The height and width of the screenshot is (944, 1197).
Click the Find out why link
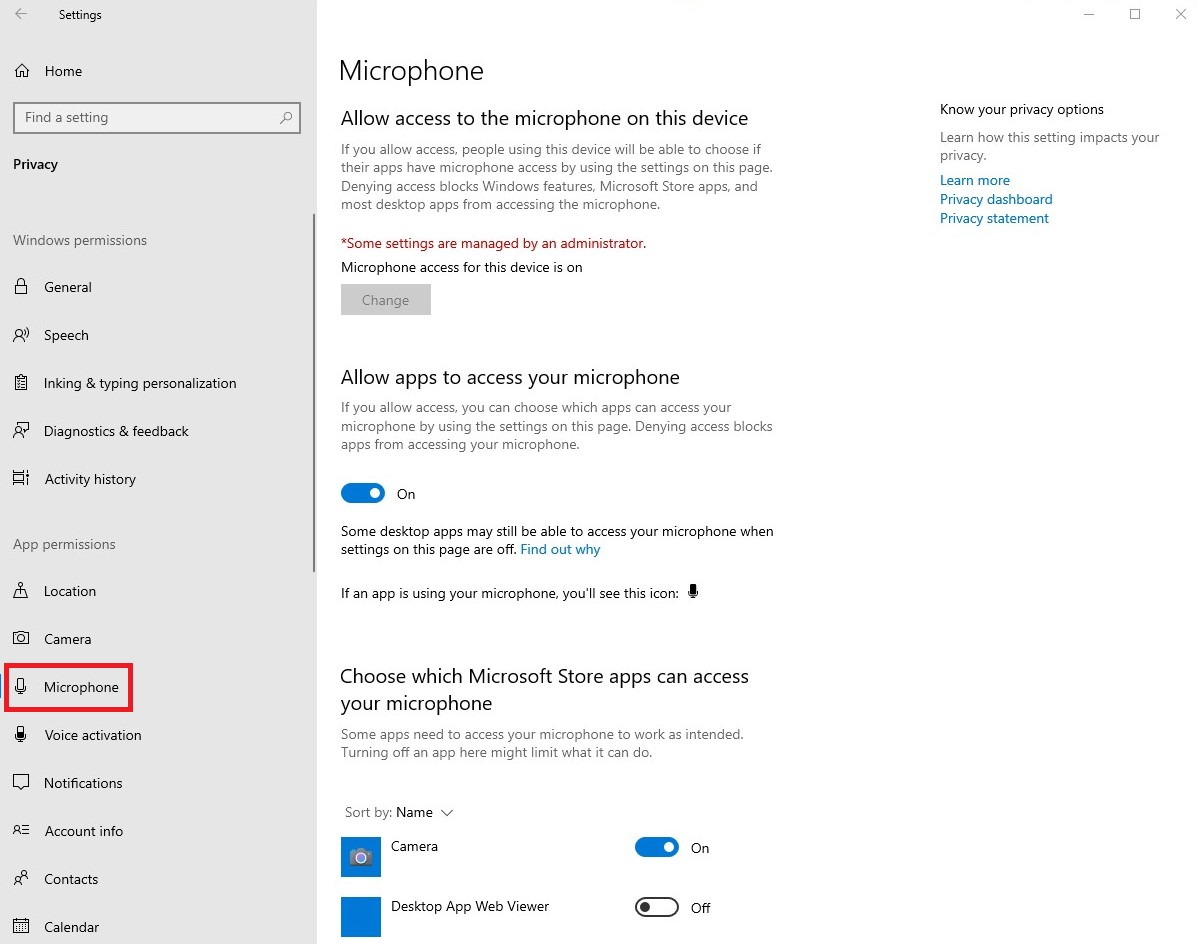pos(560,549)
